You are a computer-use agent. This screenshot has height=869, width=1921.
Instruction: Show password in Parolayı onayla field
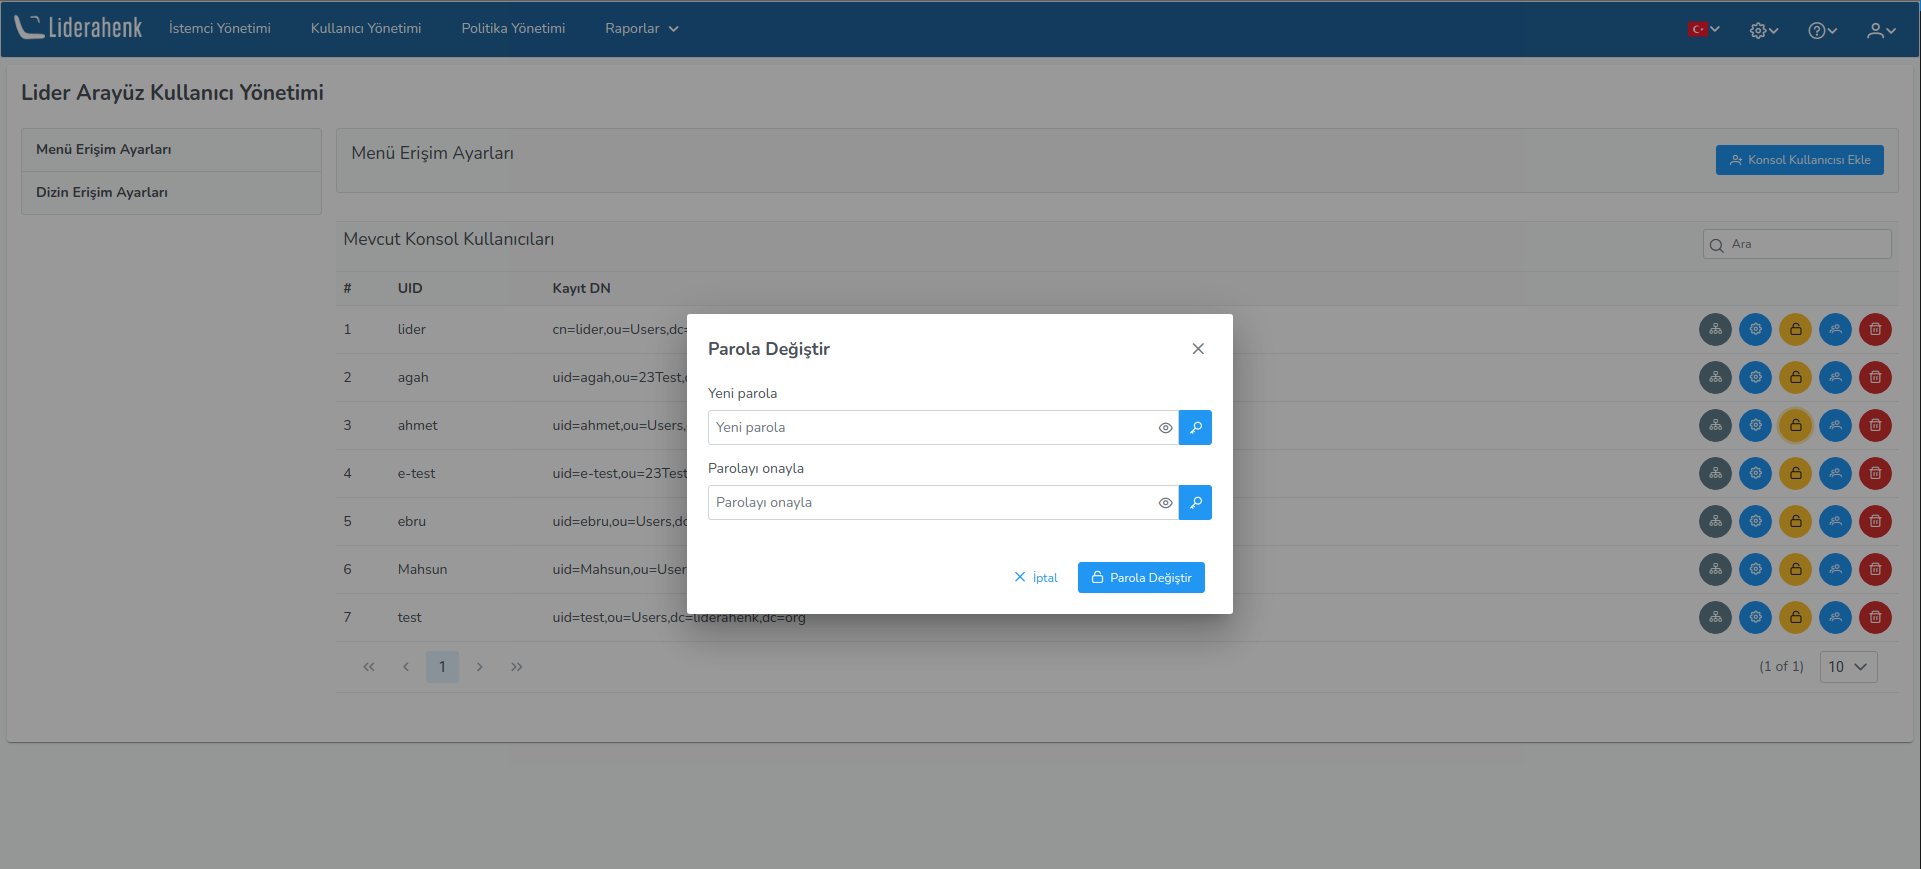1165,503
